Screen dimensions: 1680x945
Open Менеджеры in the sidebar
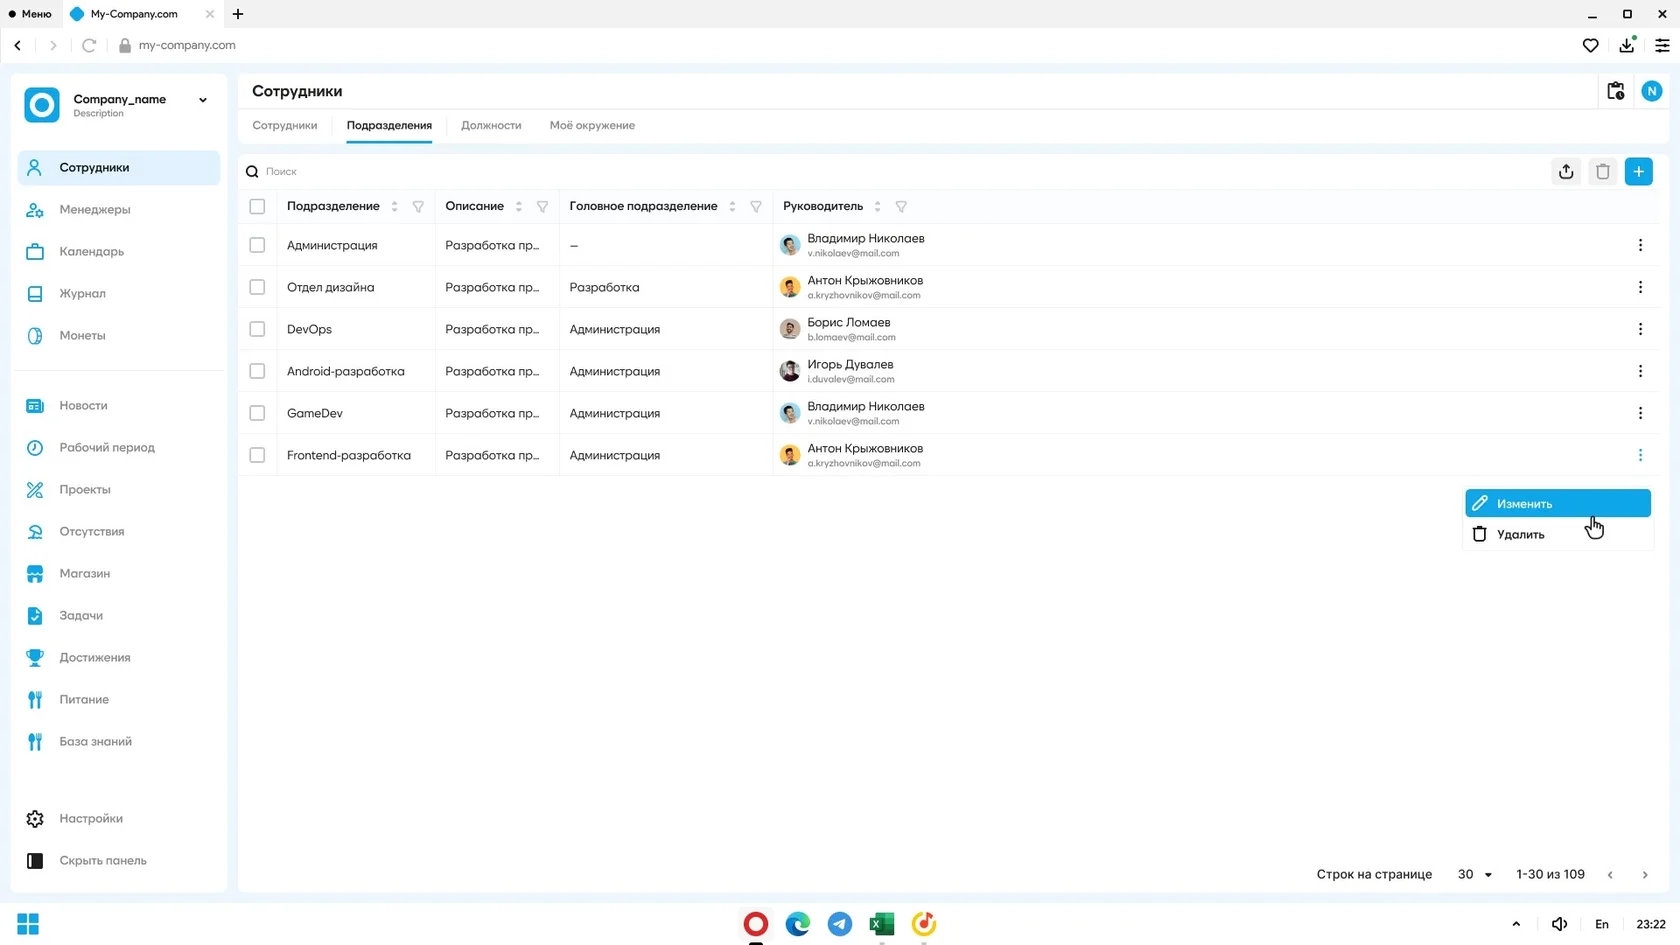click(x=119, y=210)
